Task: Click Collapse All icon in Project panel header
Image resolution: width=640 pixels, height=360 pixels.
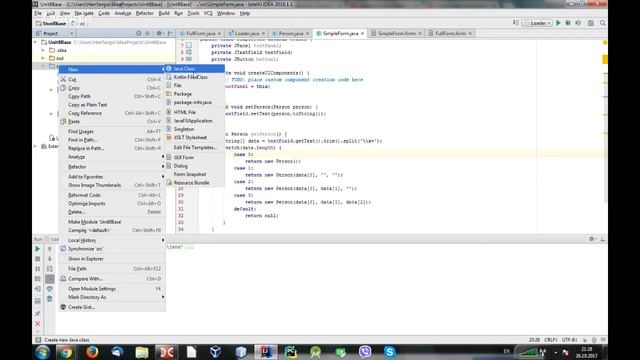Action: click(148, 33)
